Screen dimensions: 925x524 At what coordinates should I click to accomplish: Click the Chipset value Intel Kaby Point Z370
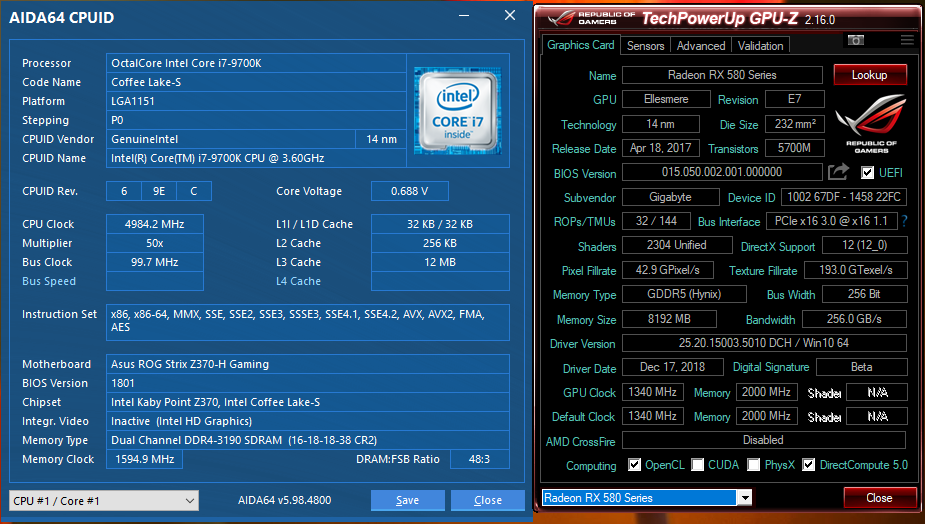click(x=307, y=402)
